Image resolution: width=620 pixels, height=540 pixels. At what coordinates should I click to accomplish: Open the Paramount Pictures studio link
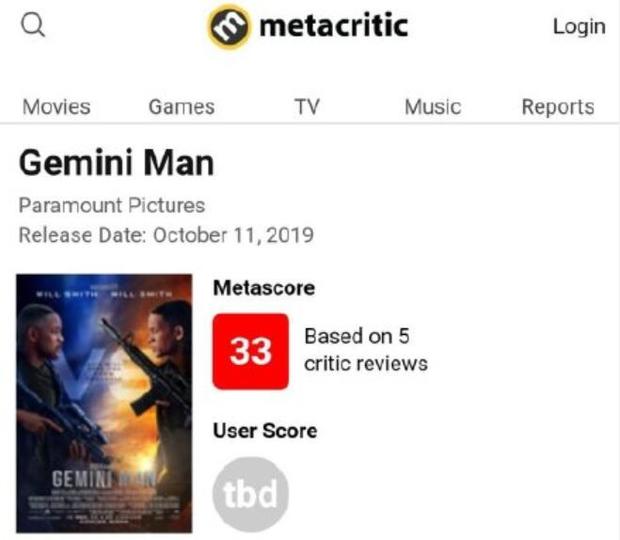[x=112, y=206]
